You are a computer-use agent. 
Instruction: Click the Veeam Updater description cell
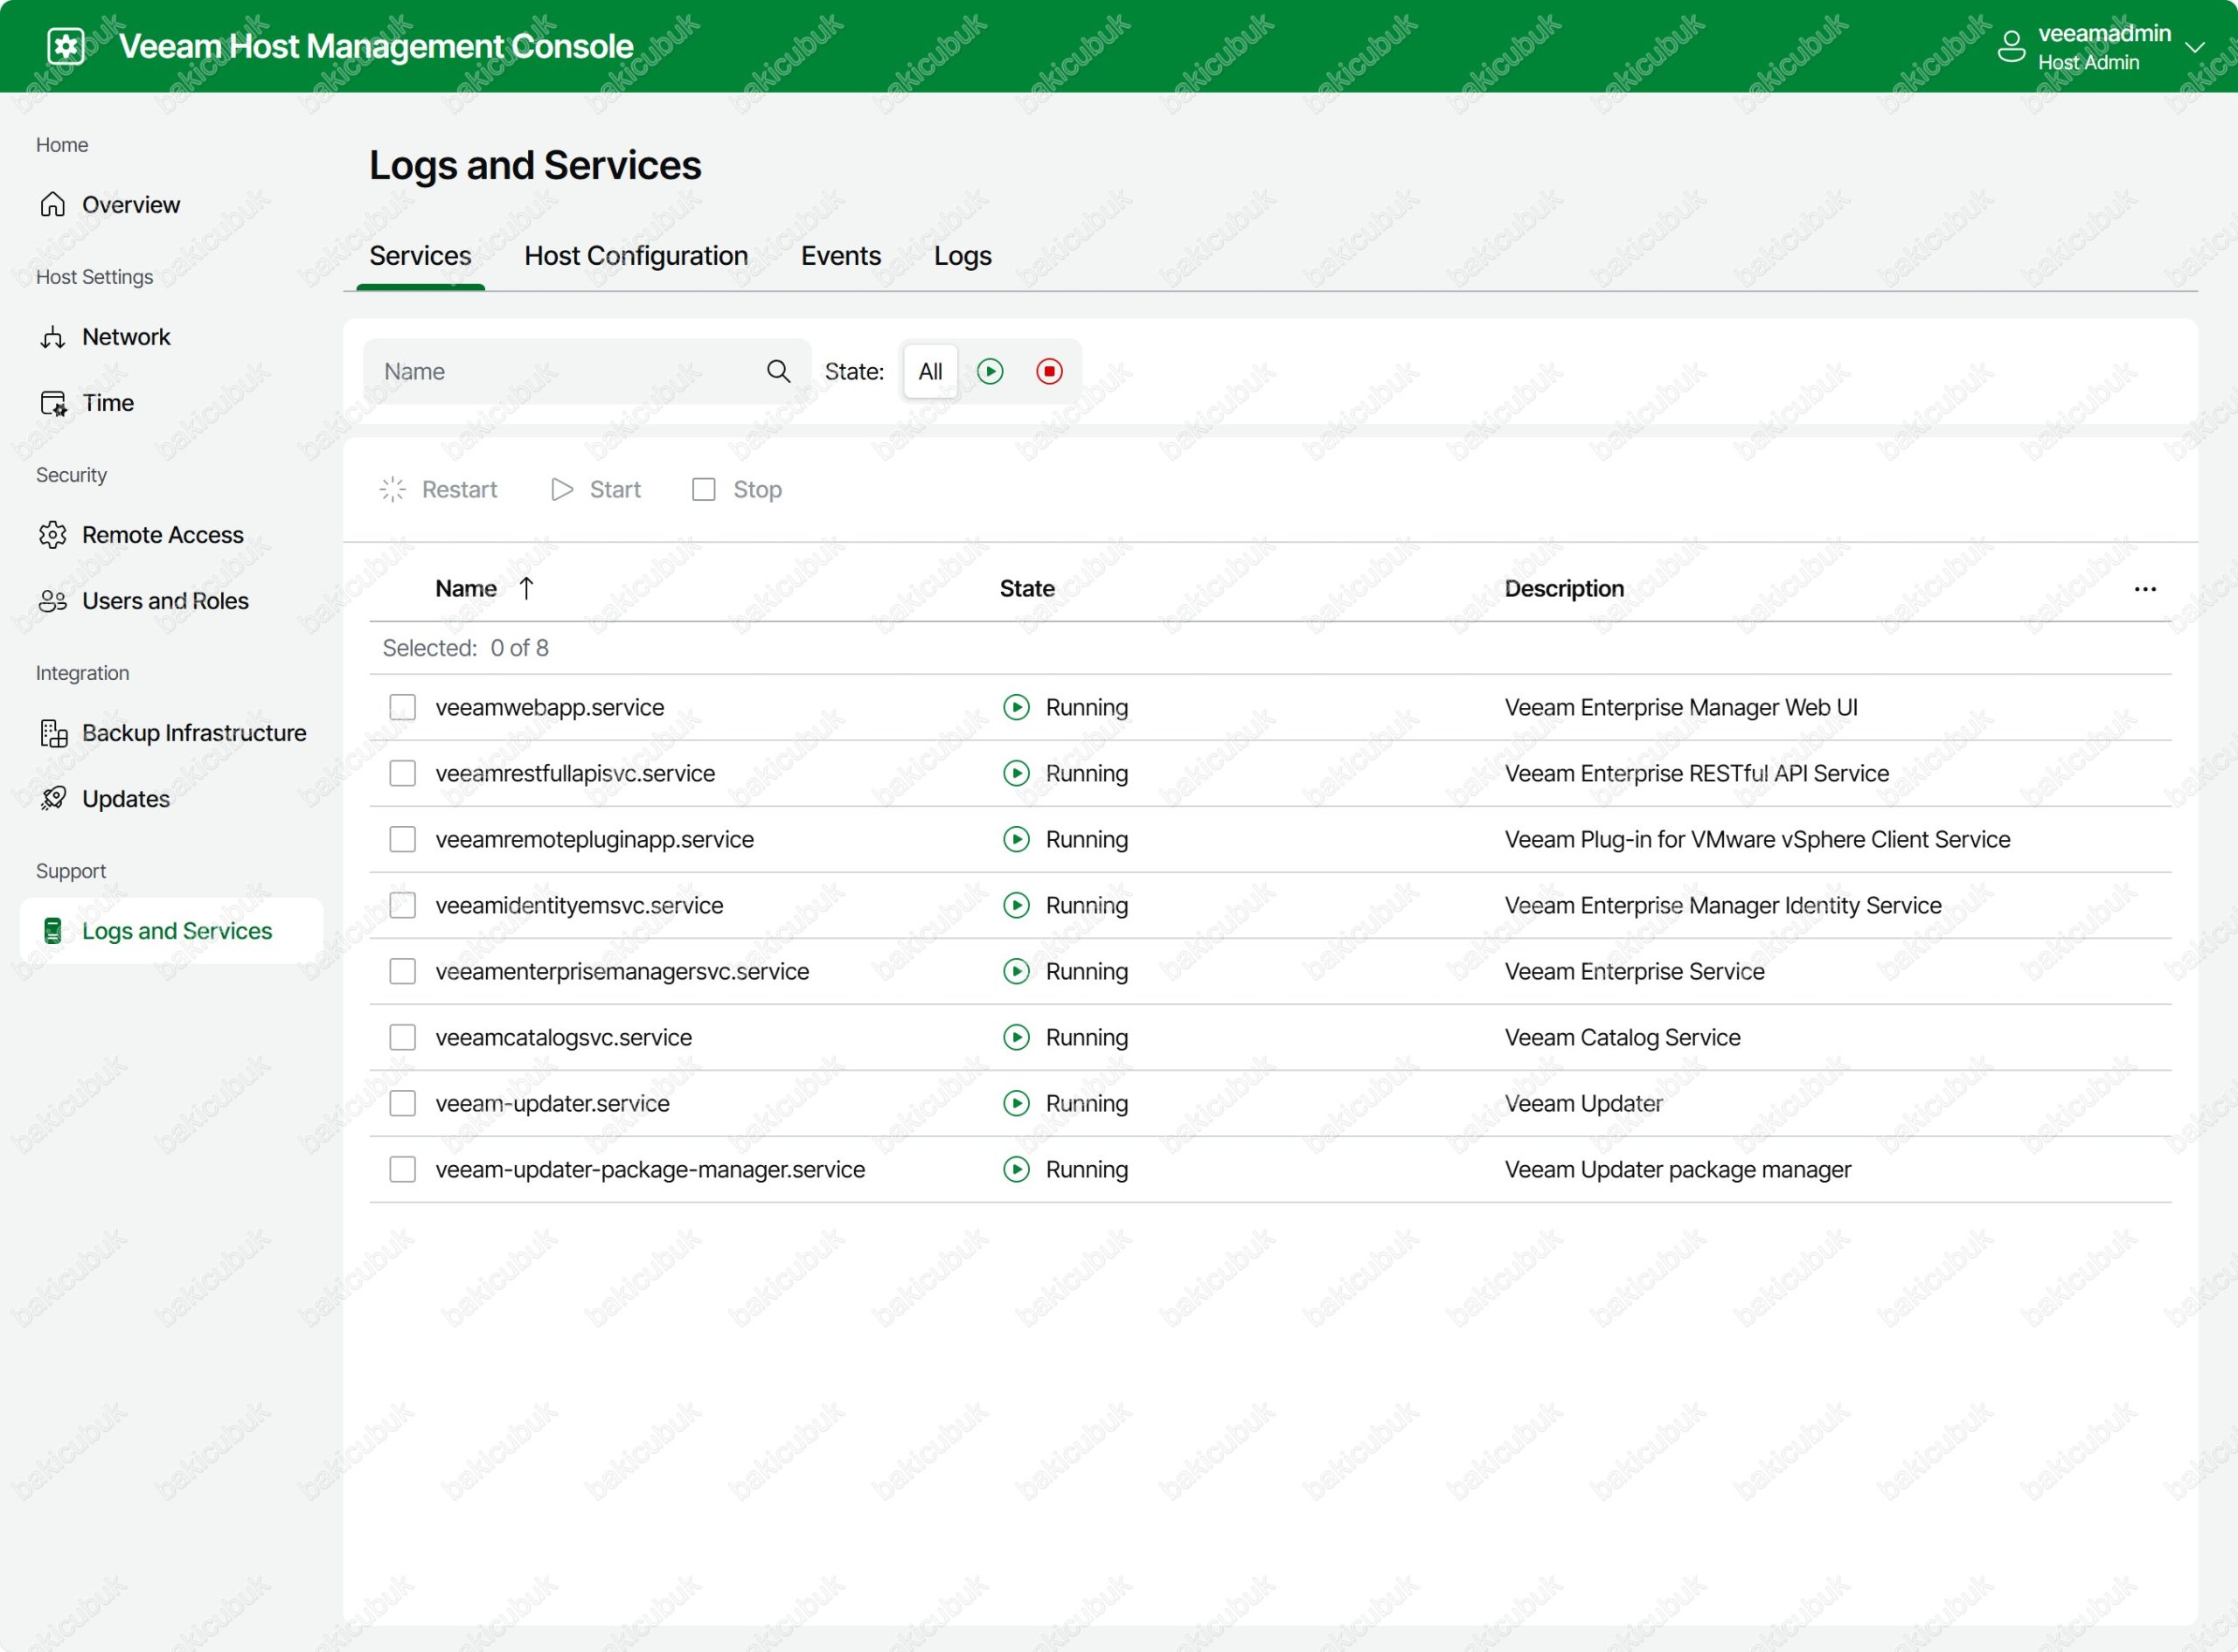click(x=1583, y=1104)
